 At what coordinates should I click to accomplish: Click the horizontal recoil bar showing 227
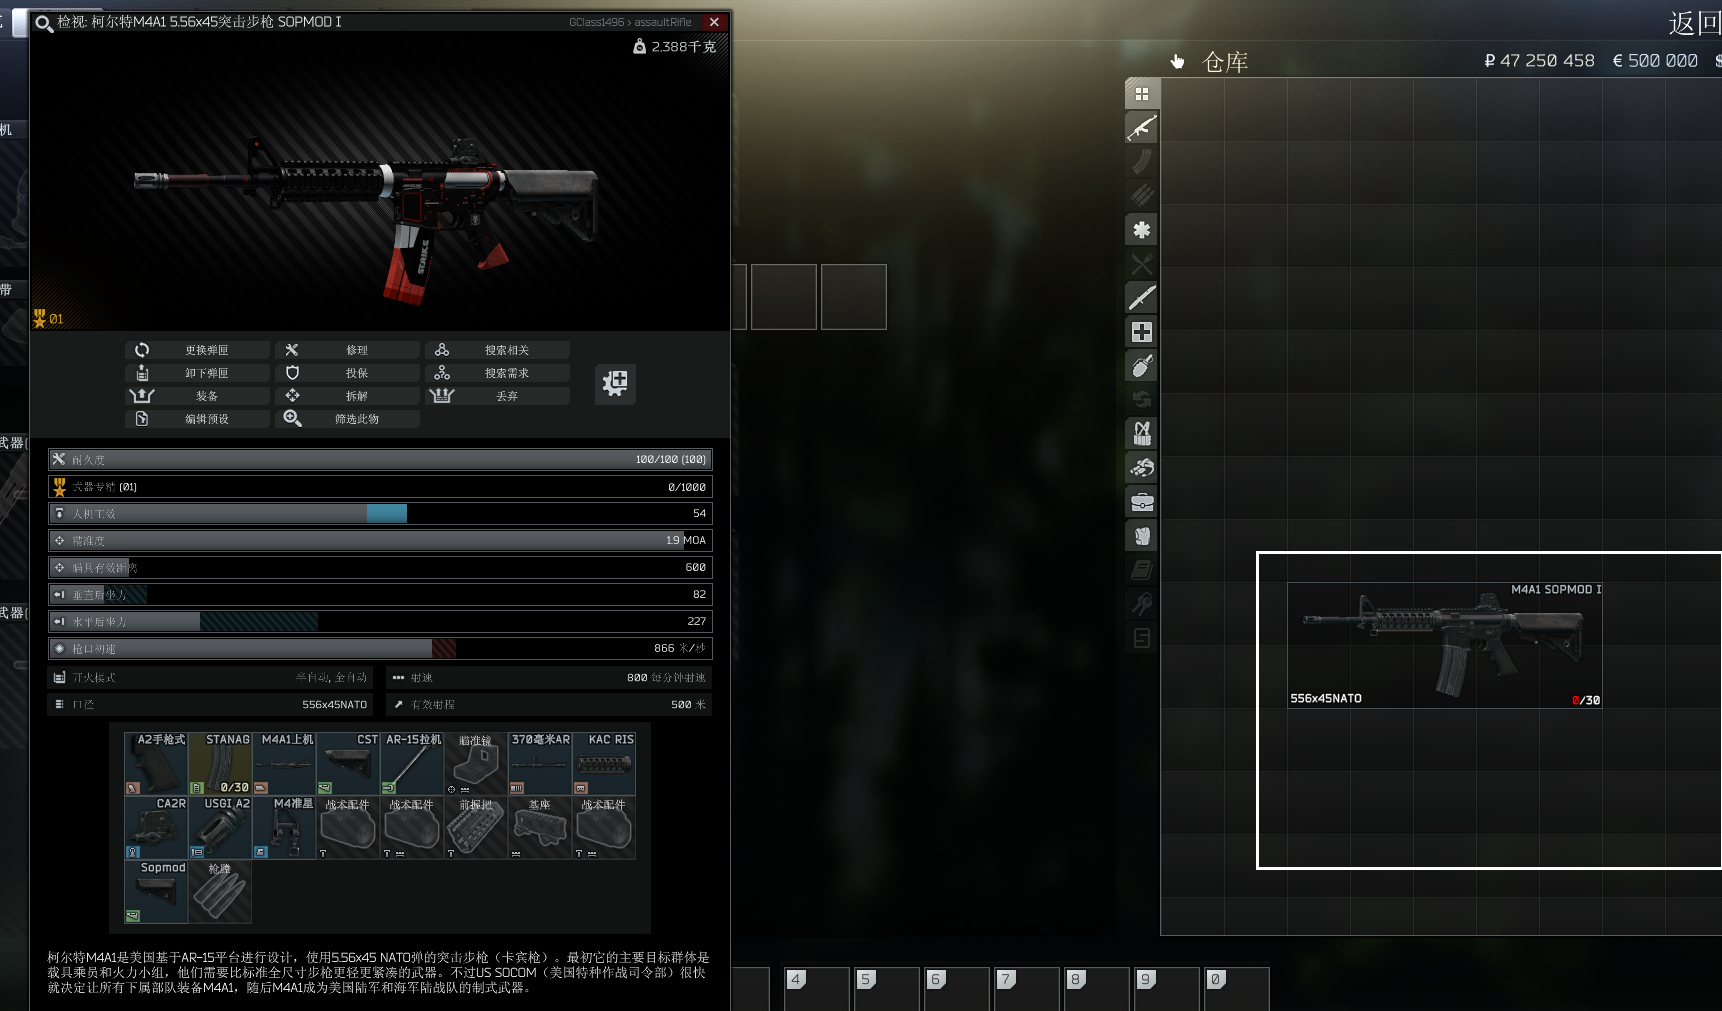pos(380,621)
